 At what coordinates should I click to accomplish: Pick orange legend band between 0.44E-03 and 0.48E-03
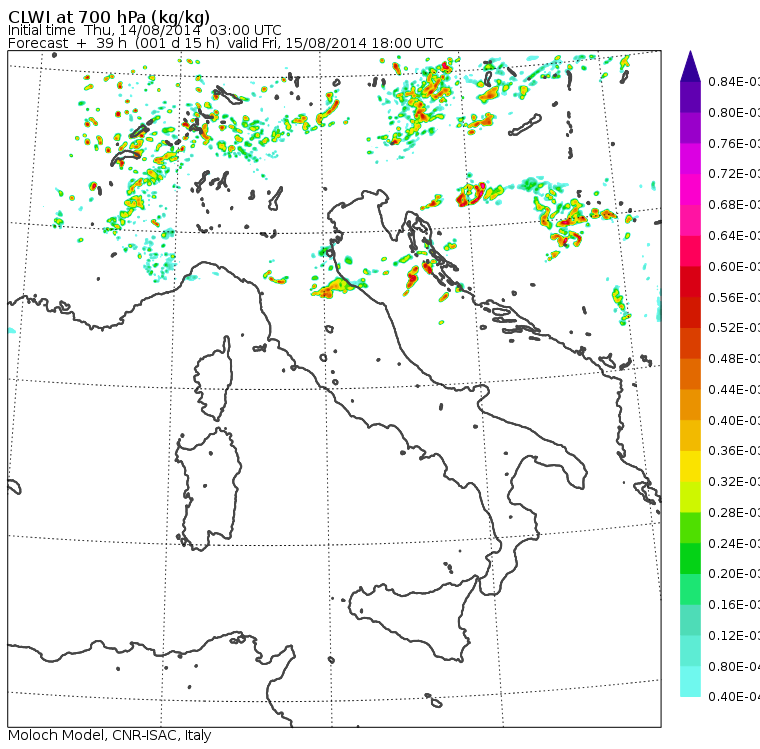tap(690, 374)
